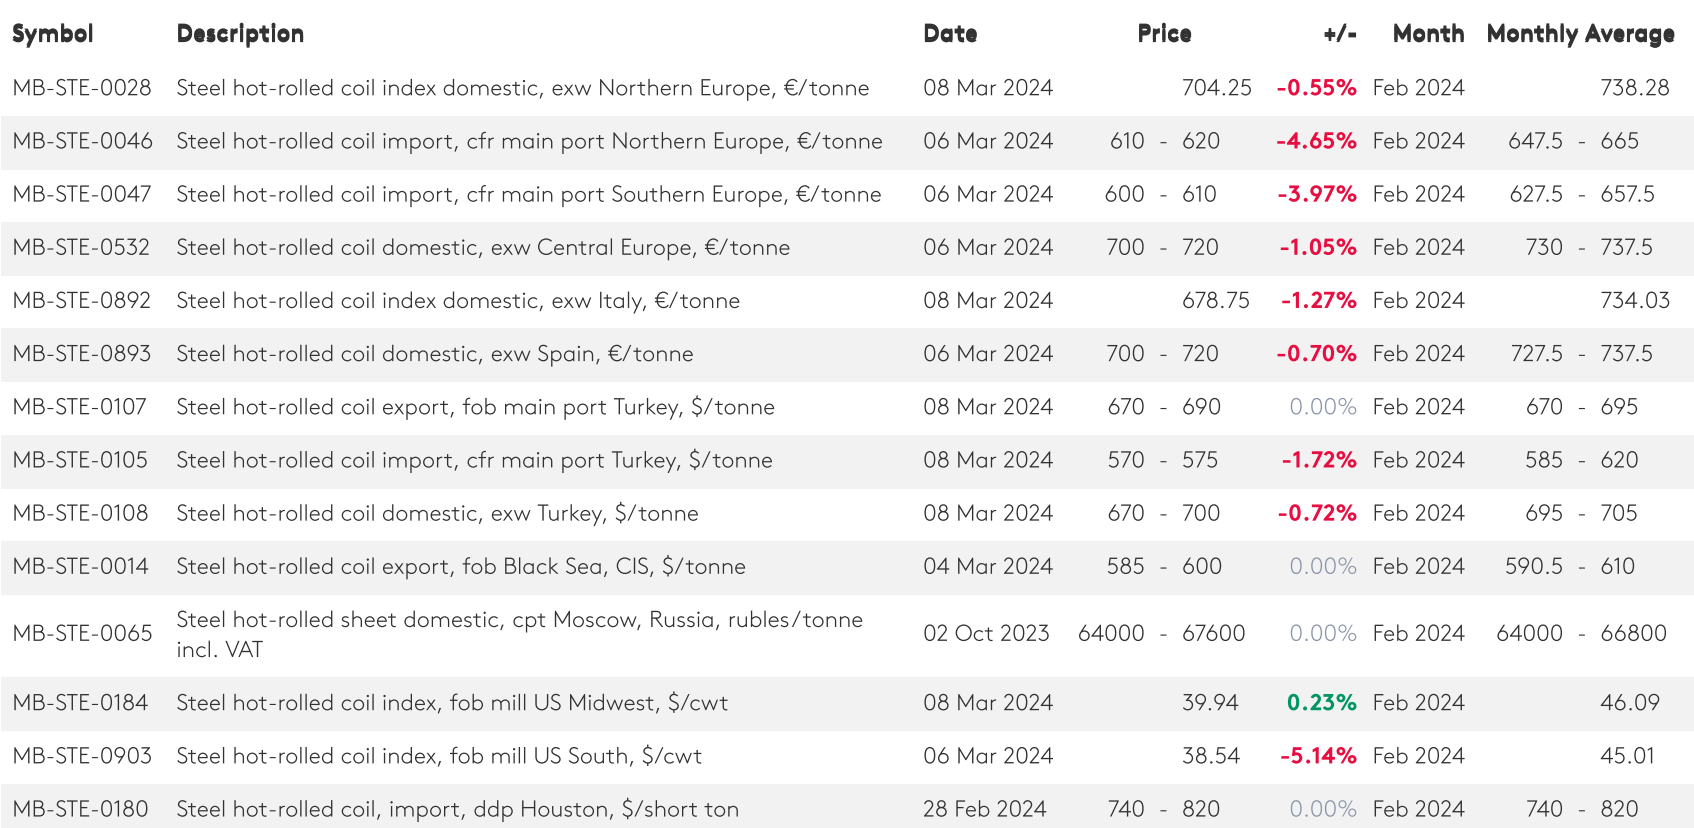Click the 738.28 monthly average value
The image size is (1694, 828).
(x=1634, y=88)
